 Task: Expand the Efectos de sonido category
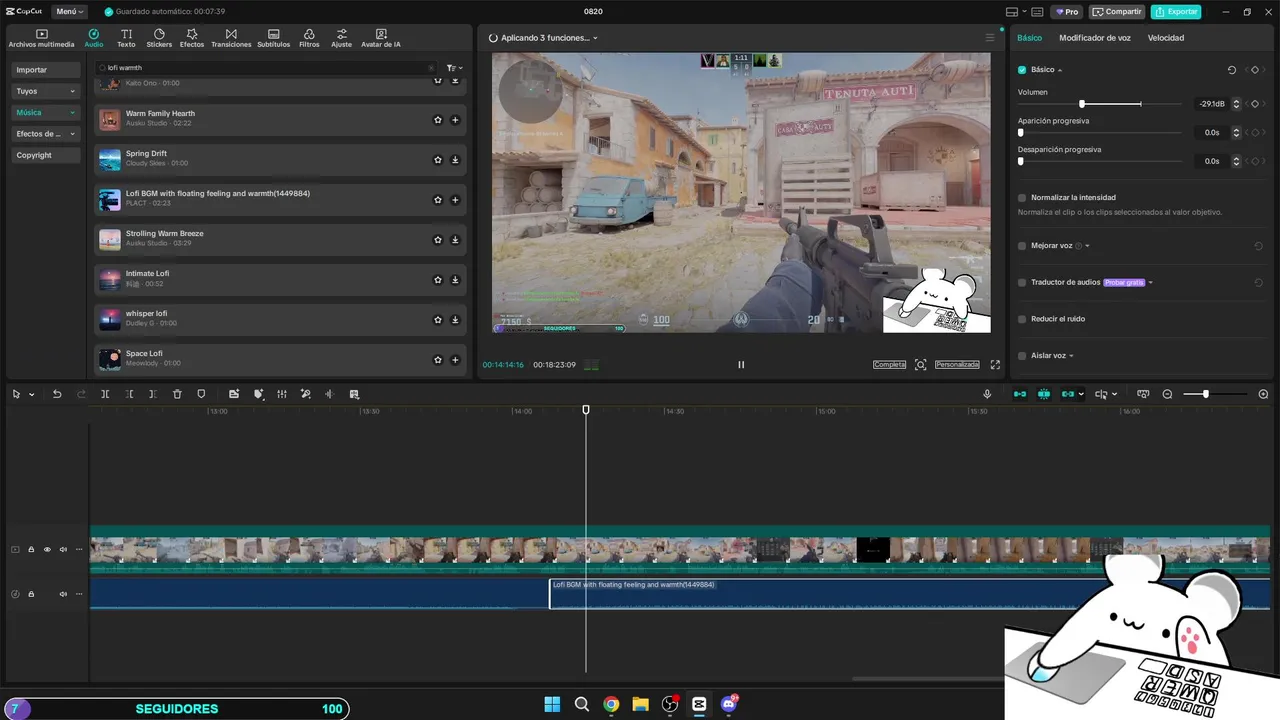(45, 134)
